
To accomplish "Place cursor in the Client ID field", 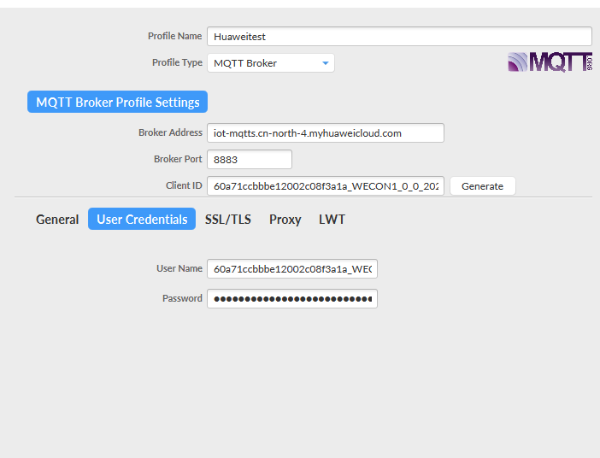I will [x=325, y=186].
